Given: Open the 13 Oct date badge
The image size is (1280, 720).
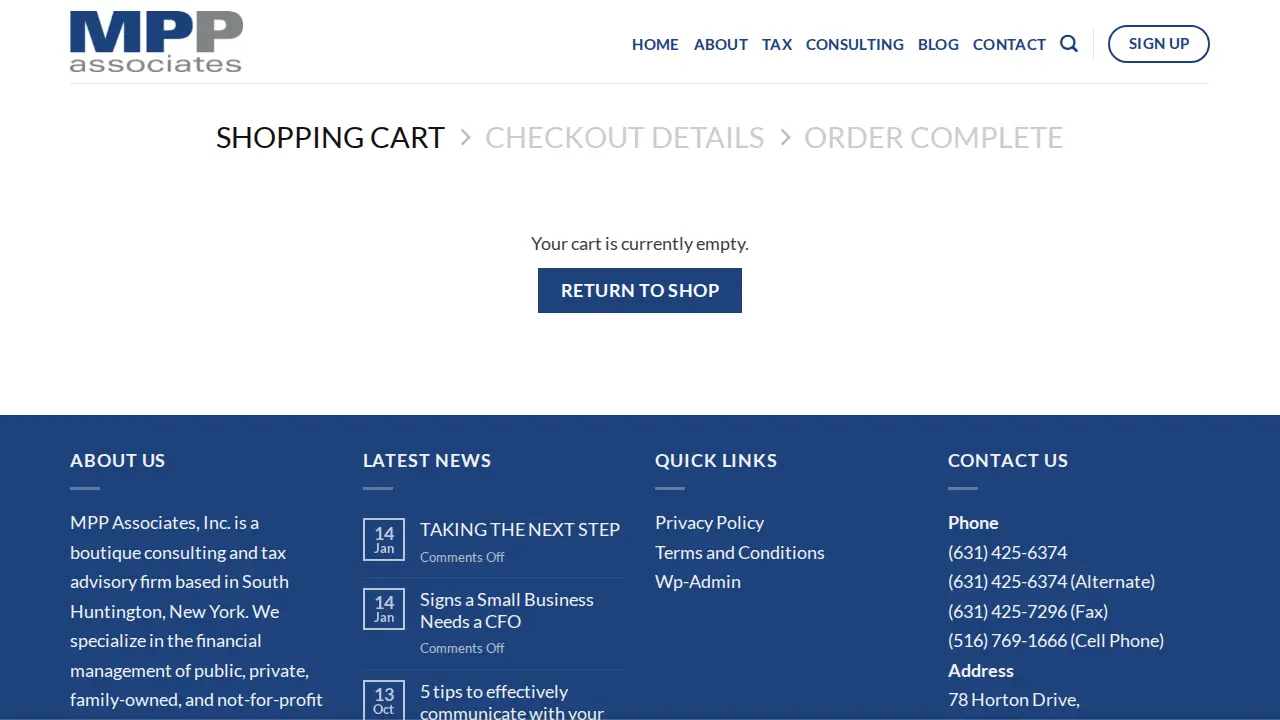Looking at the screenshot, I should (384, 700).
